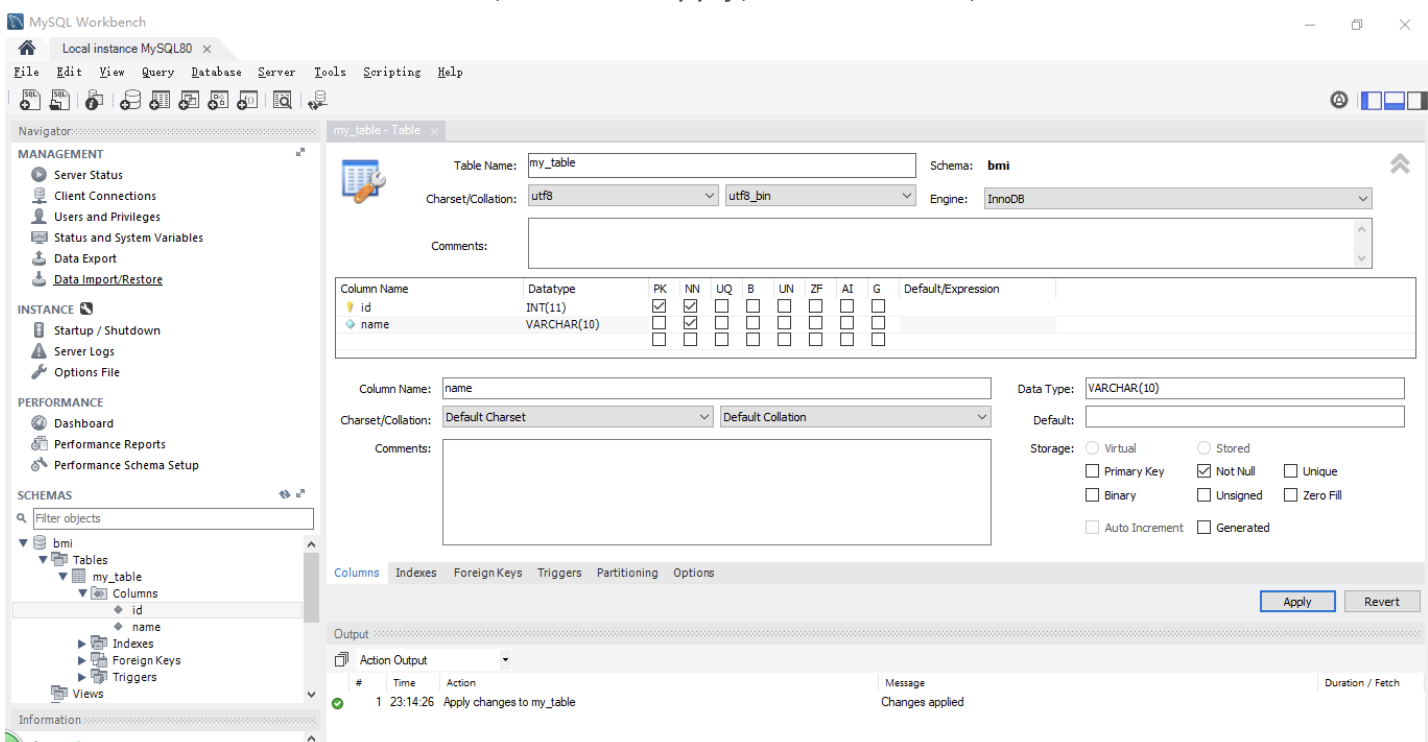Close the my_table - Table tab
Image resolution: width=1428 pixels, height=742 pixels.
(435, 133)
